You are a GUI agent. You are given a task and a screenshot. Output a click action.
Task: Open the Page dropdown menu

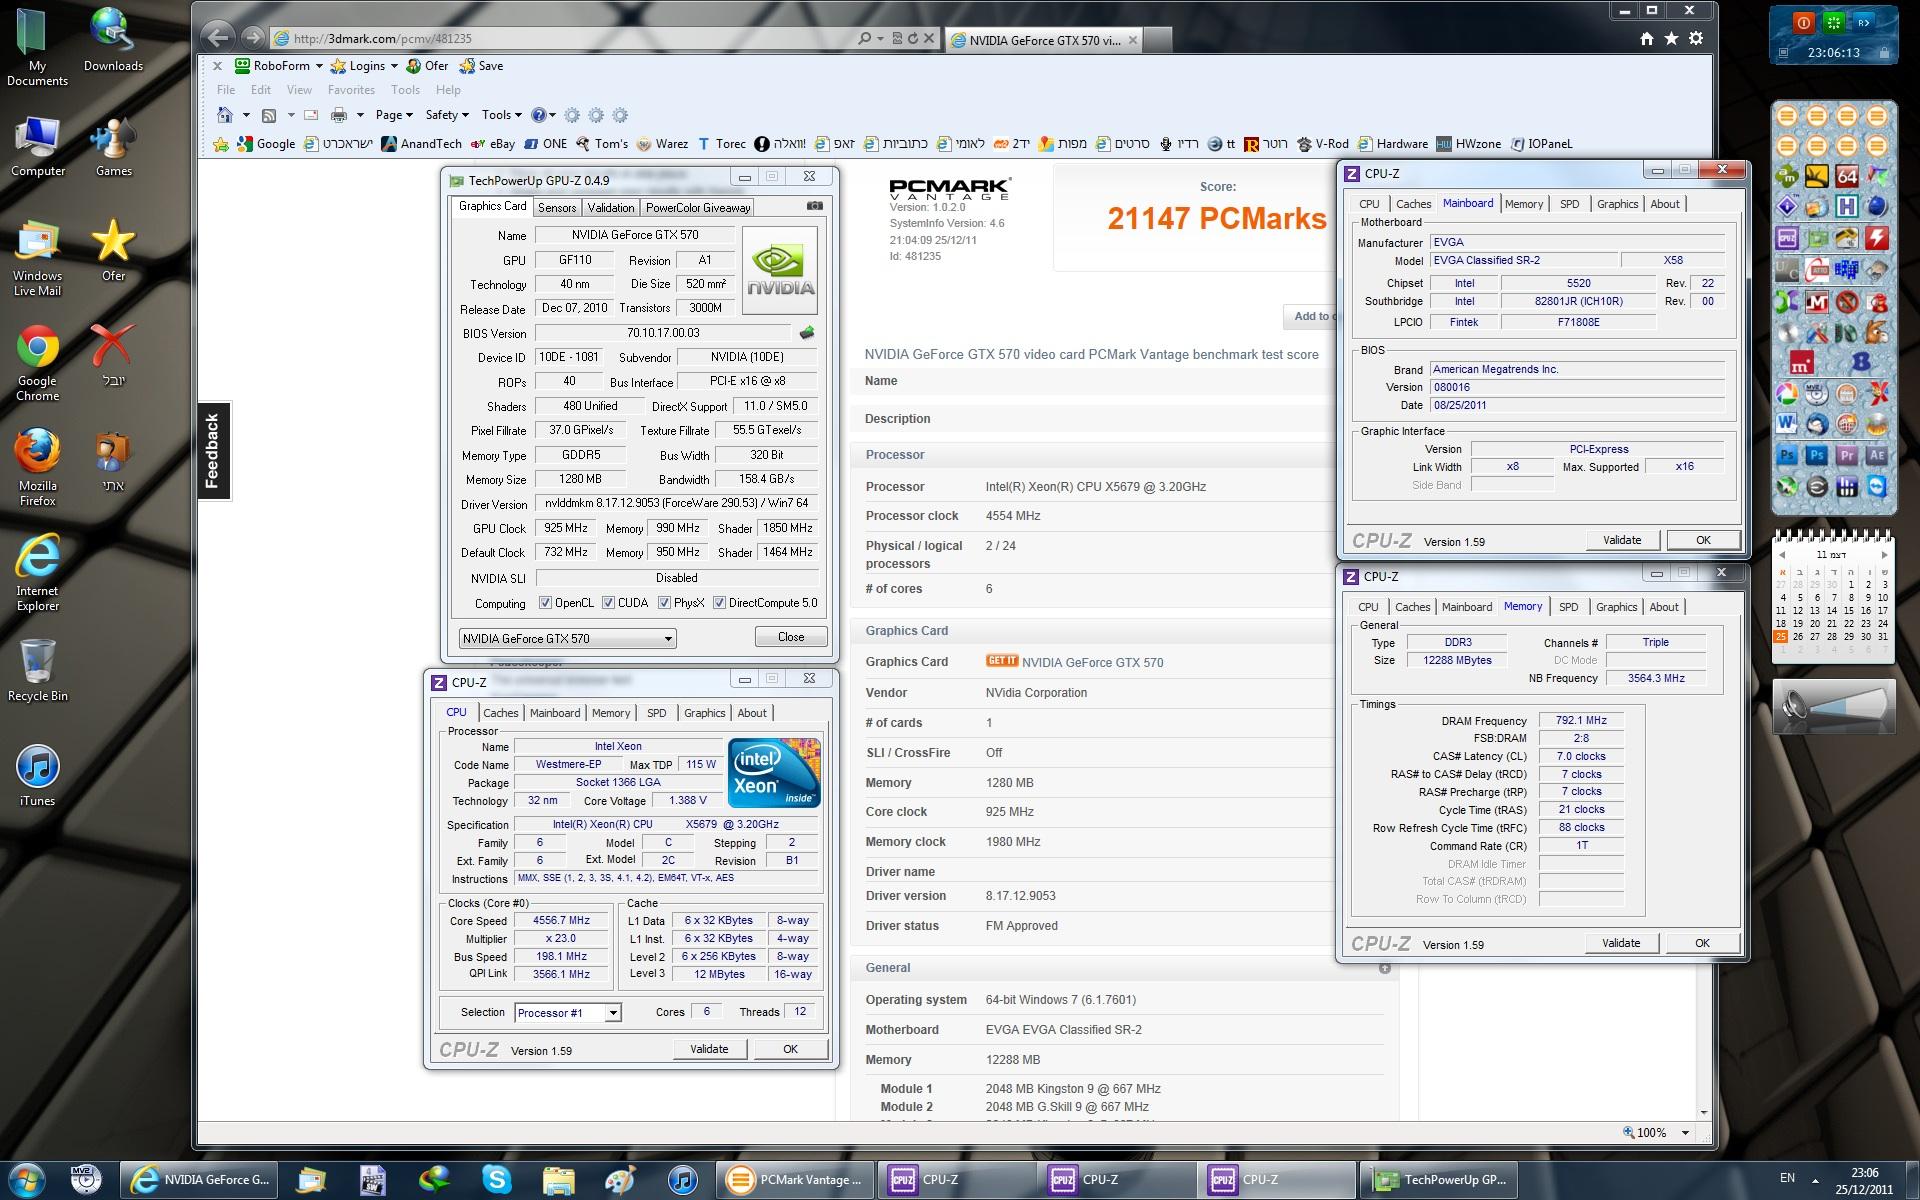(394, 115)
